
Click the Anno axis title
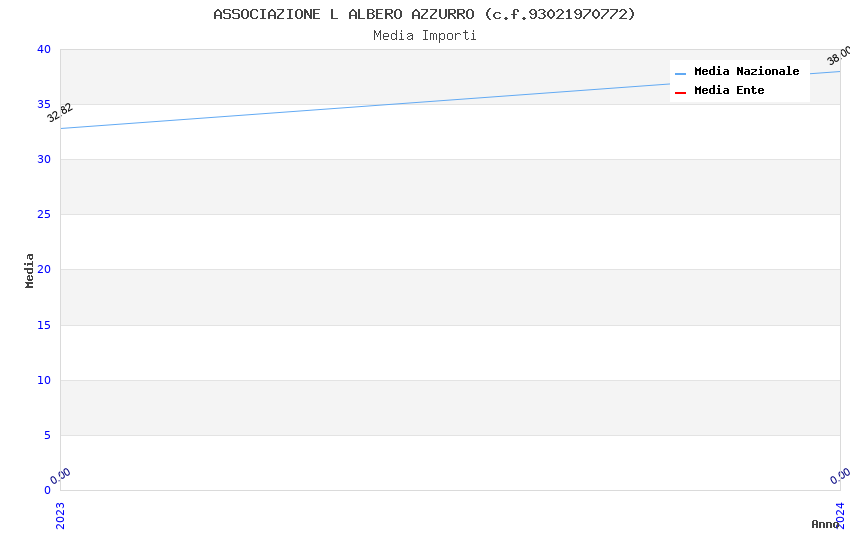pyautogui.click(x=825, y=524)
